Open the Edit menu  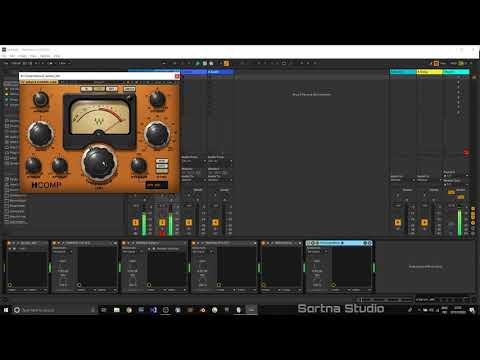(12, 56)
